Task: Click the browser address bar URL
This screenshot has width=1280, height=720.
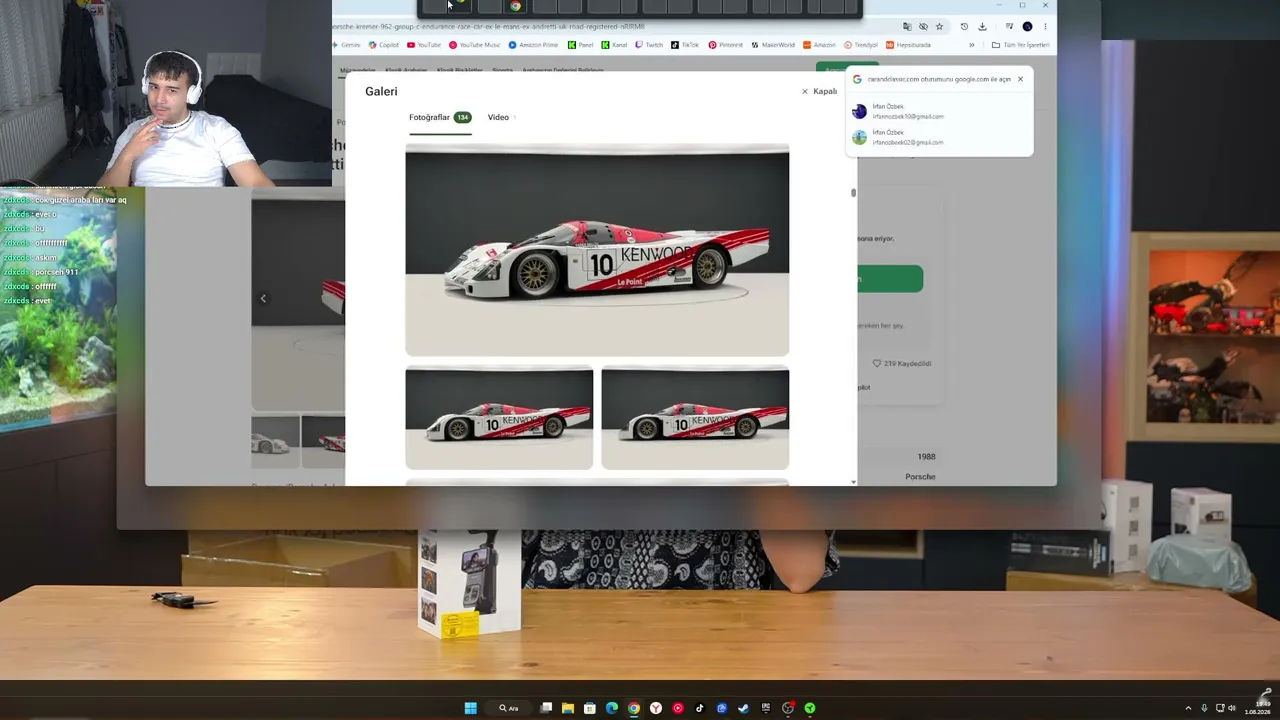Action: click(x=489, y=27)
